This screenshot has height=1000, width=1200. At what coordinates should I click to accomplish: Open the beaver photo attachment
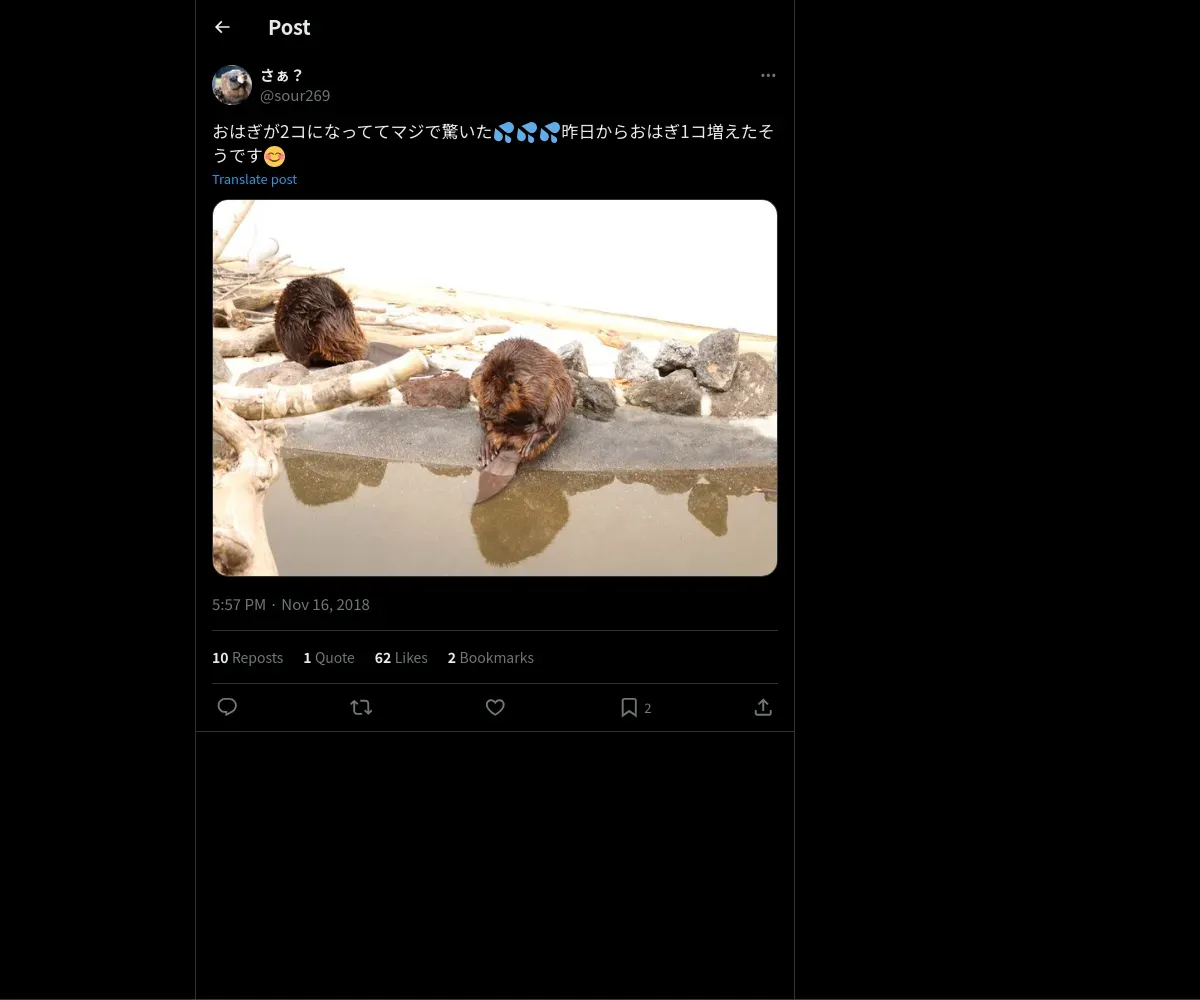click(x=495, y=388)
